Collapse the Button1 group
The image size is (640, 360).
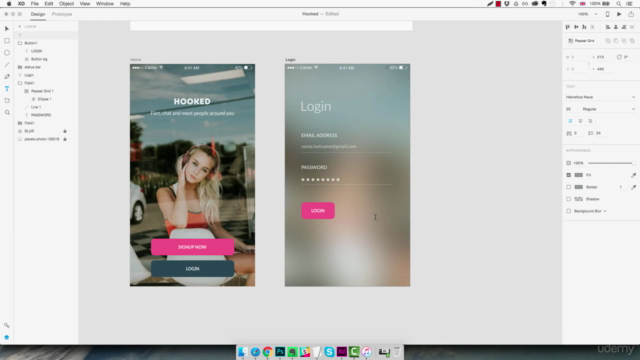(20, 43)
